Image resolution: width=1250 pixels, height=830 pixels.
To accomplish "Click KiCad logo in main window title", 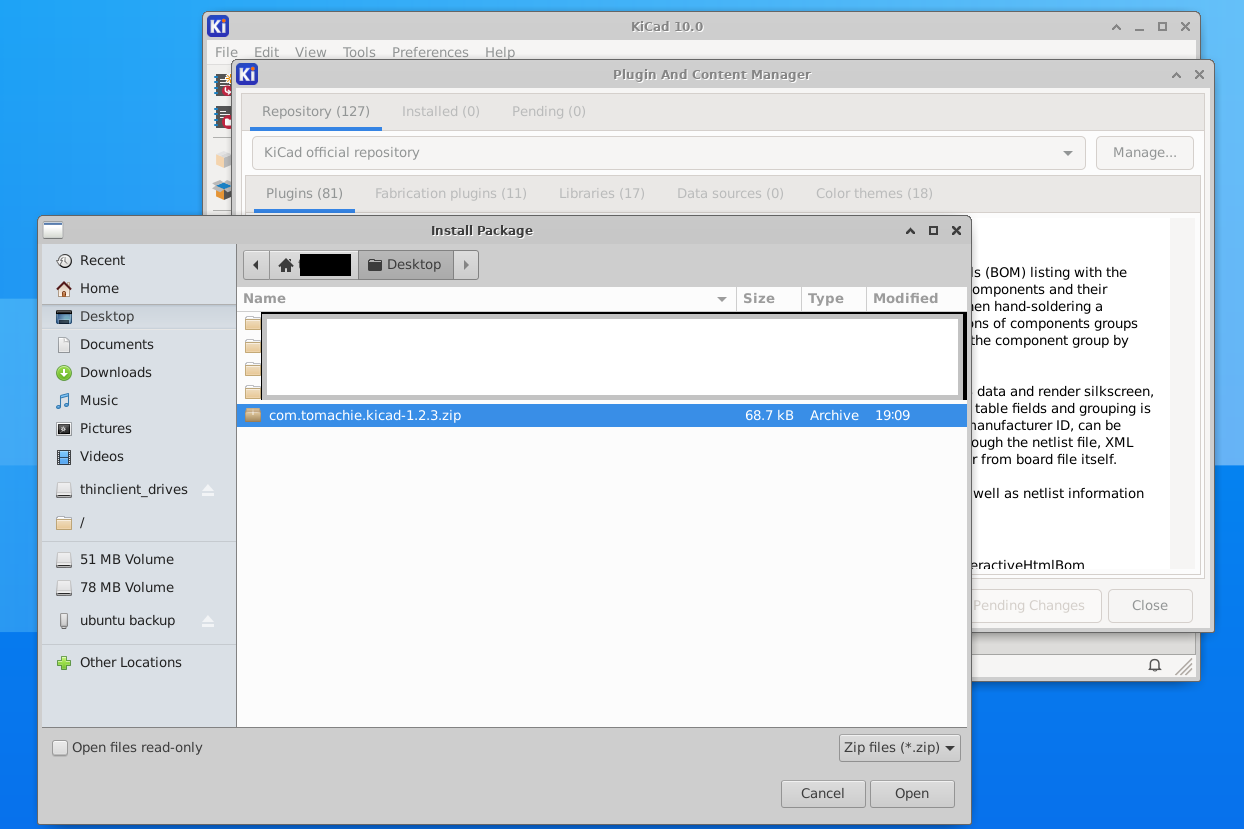I will tap(218, 26).
